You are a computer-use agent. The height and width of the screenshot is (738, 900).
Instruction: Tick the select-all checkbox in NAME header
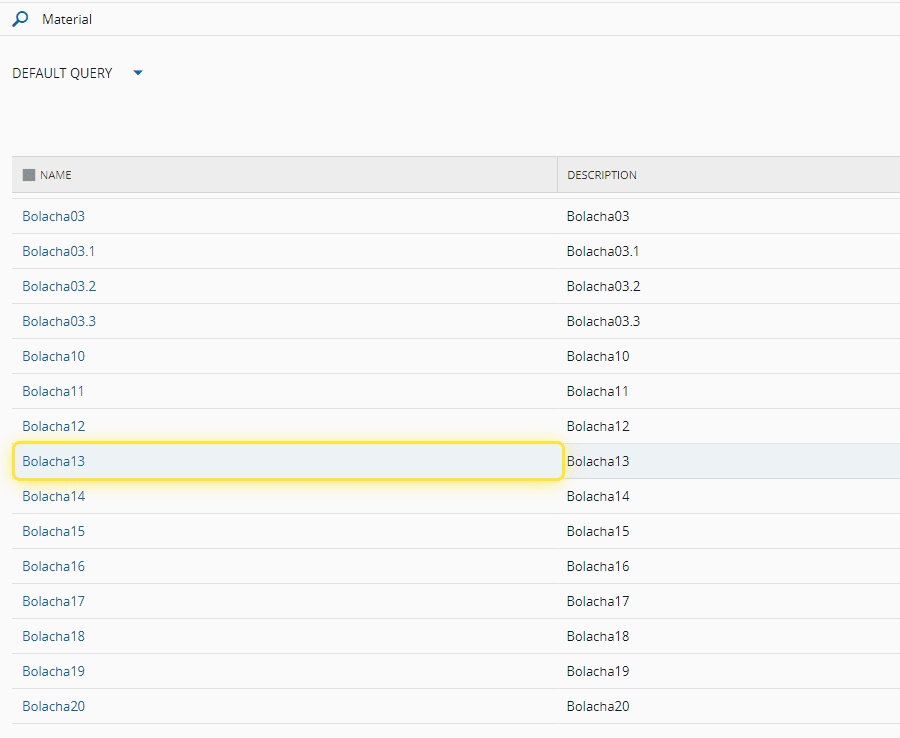click(29, 175)
